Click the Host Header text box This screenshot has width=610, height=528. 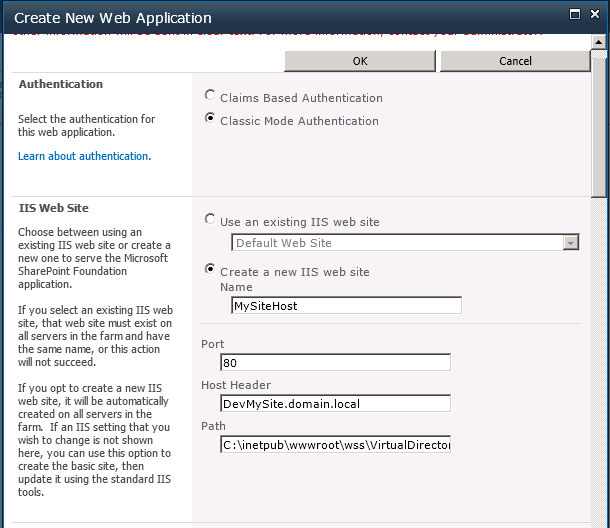coord(335,404)
